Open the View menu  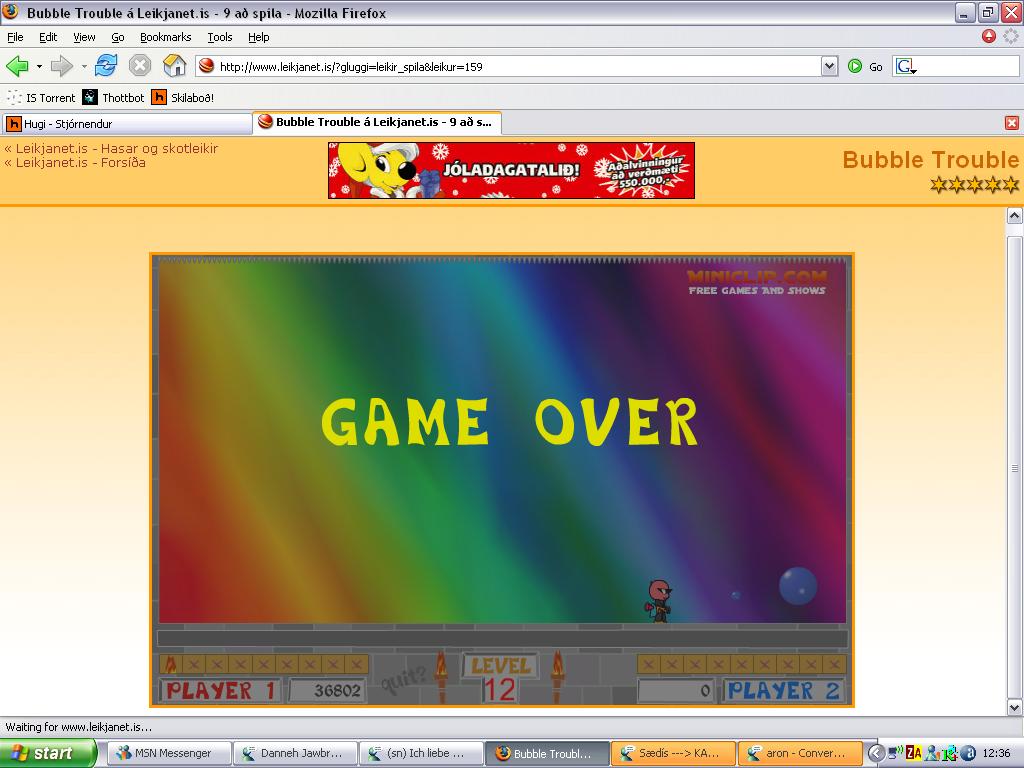[84, 37]
